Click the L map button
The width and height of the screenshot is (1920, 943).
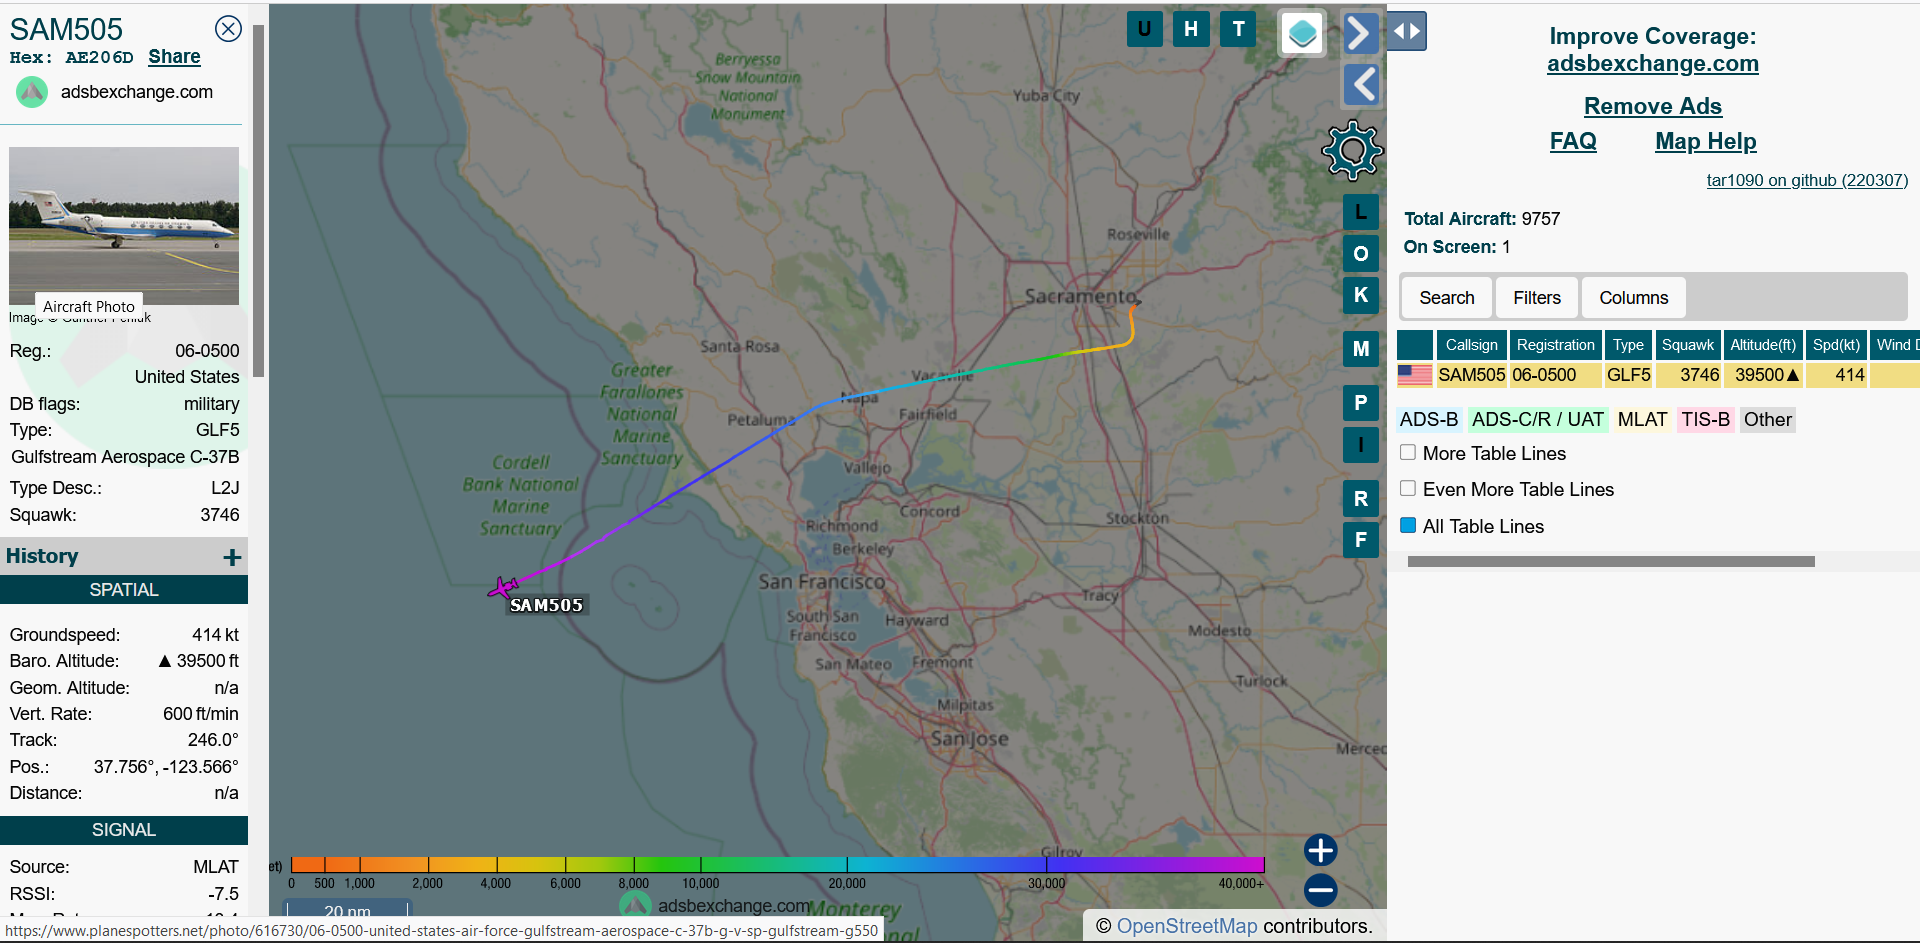pyautogui.click(x=1360, y=212)
